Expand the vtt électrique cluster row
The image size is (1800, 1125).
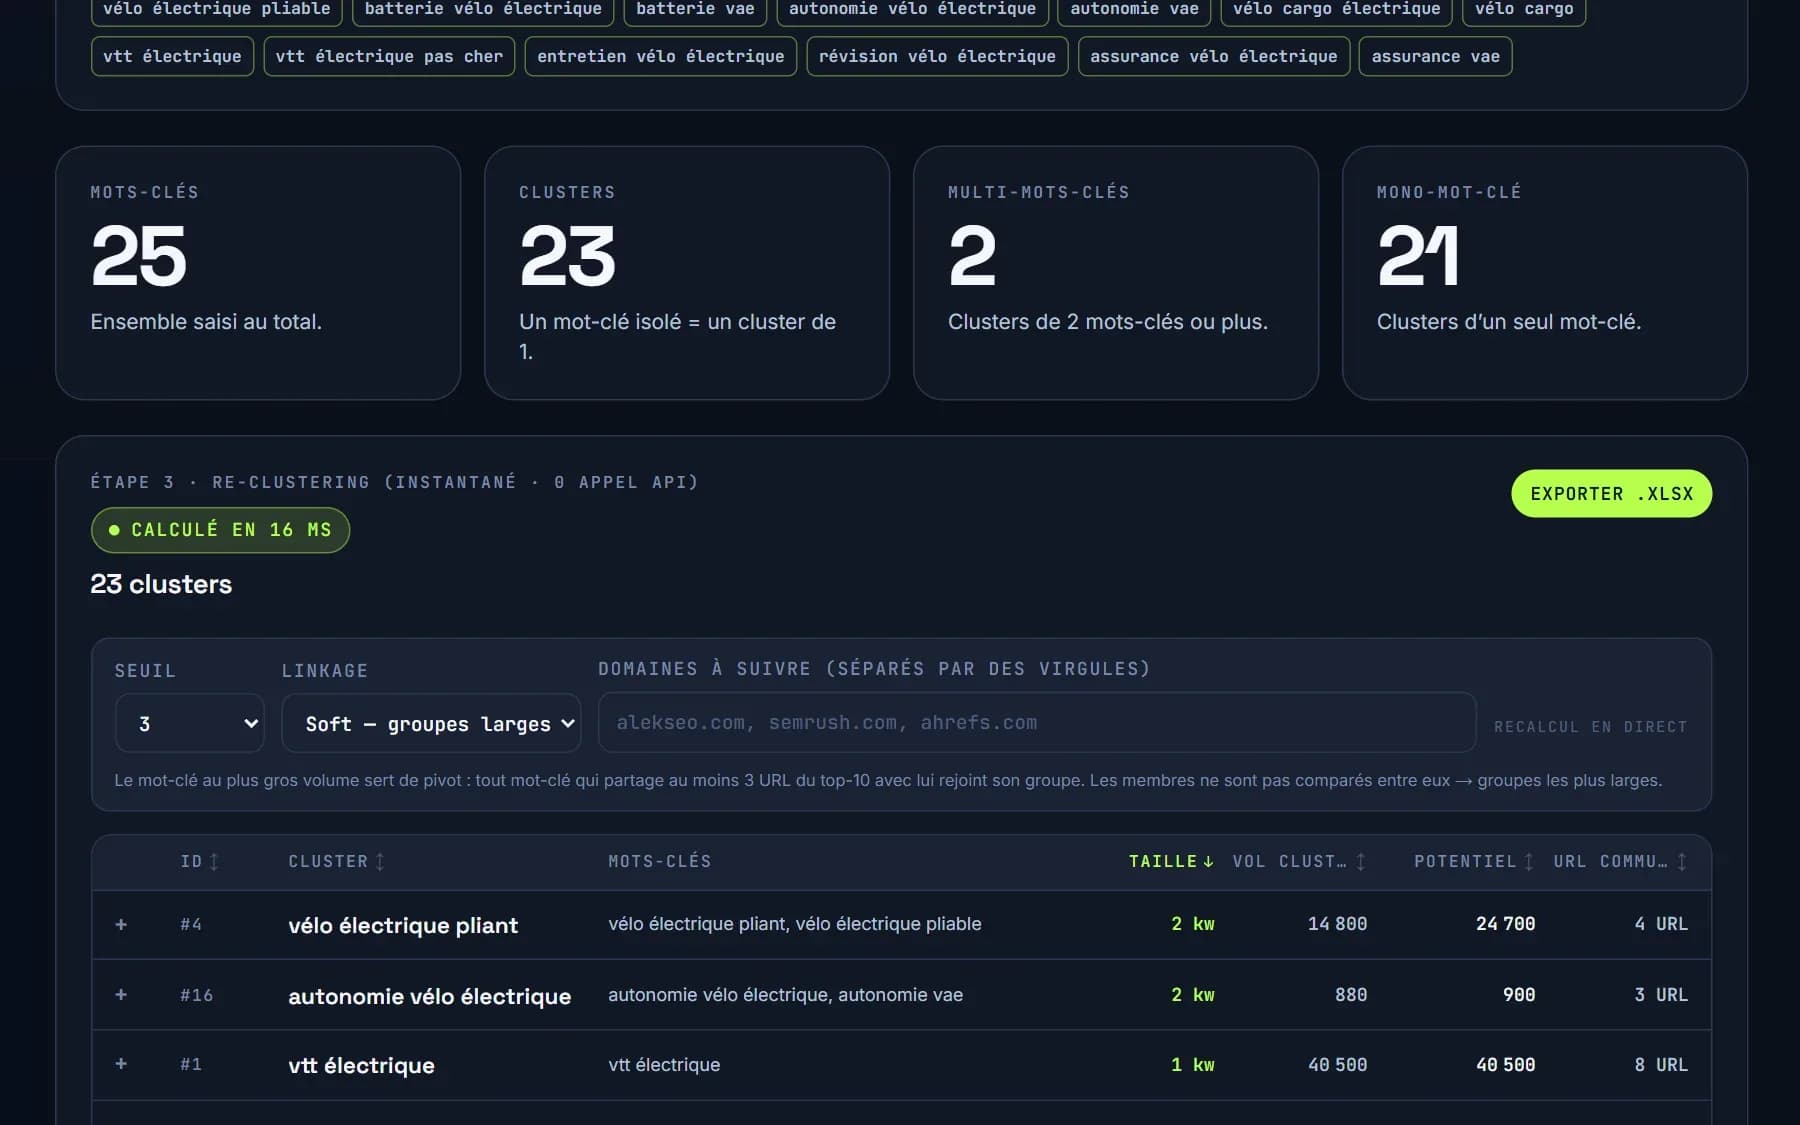[121, 1063]
